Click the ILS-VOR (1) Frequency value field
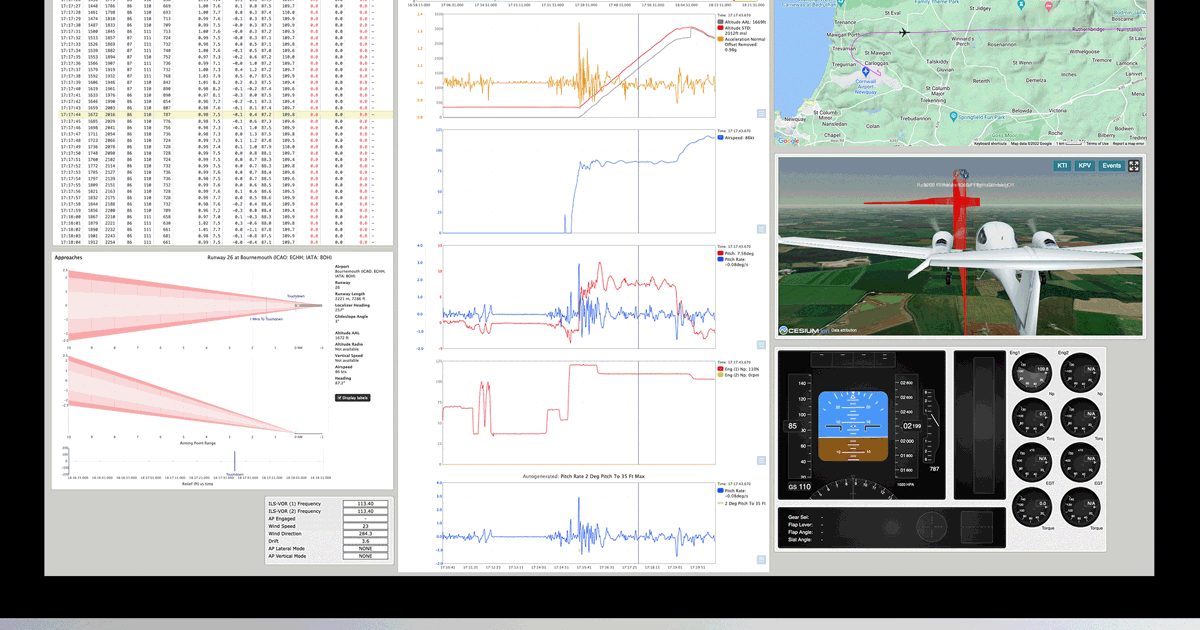Screen dimensions: 1200x630 365,503
